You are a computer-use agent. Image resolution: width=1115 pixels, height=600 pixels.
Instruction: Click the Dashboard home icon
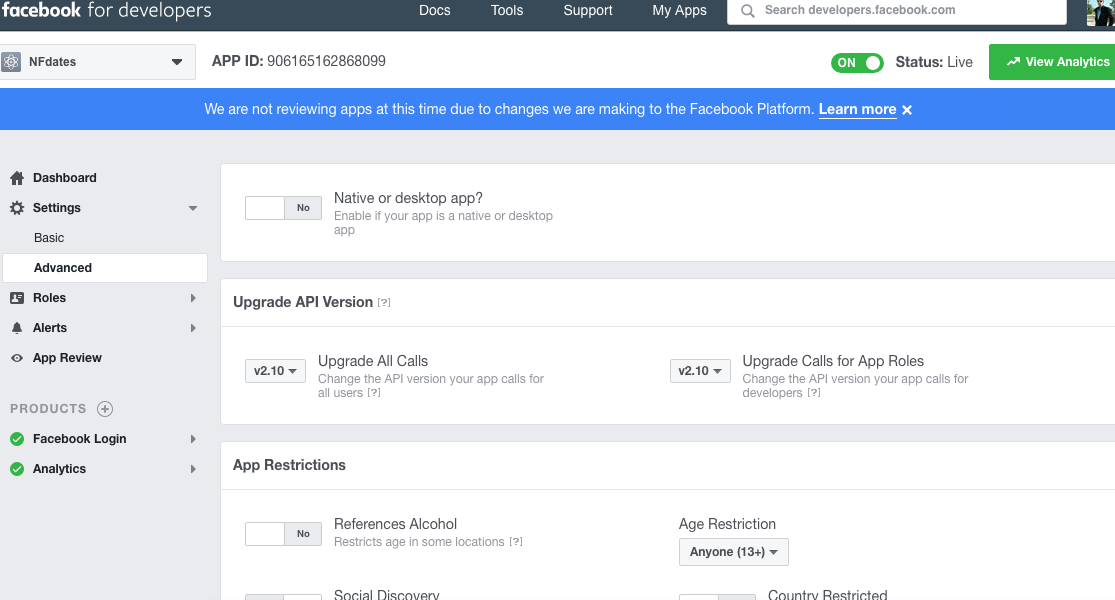17,178
